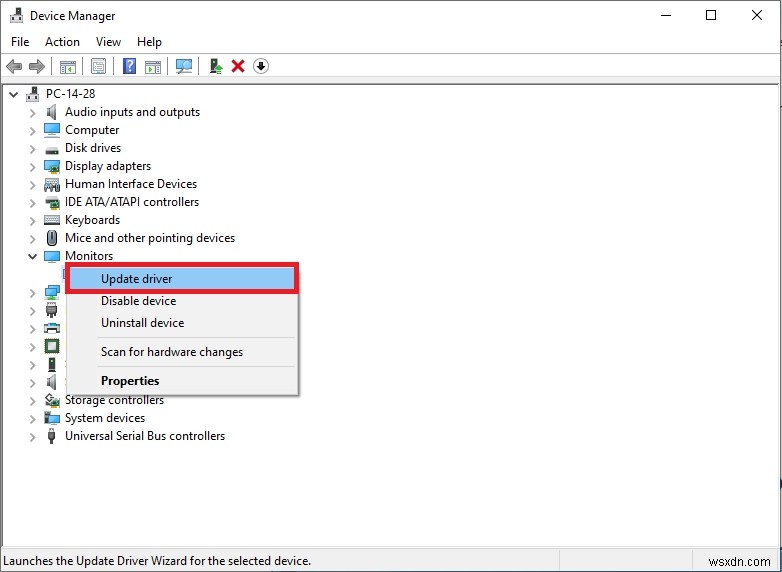Image resolution: width=782 pixels, height=572 pixels.
Task: Collapse the PC-14-28 root node
Action: [14, 94]
